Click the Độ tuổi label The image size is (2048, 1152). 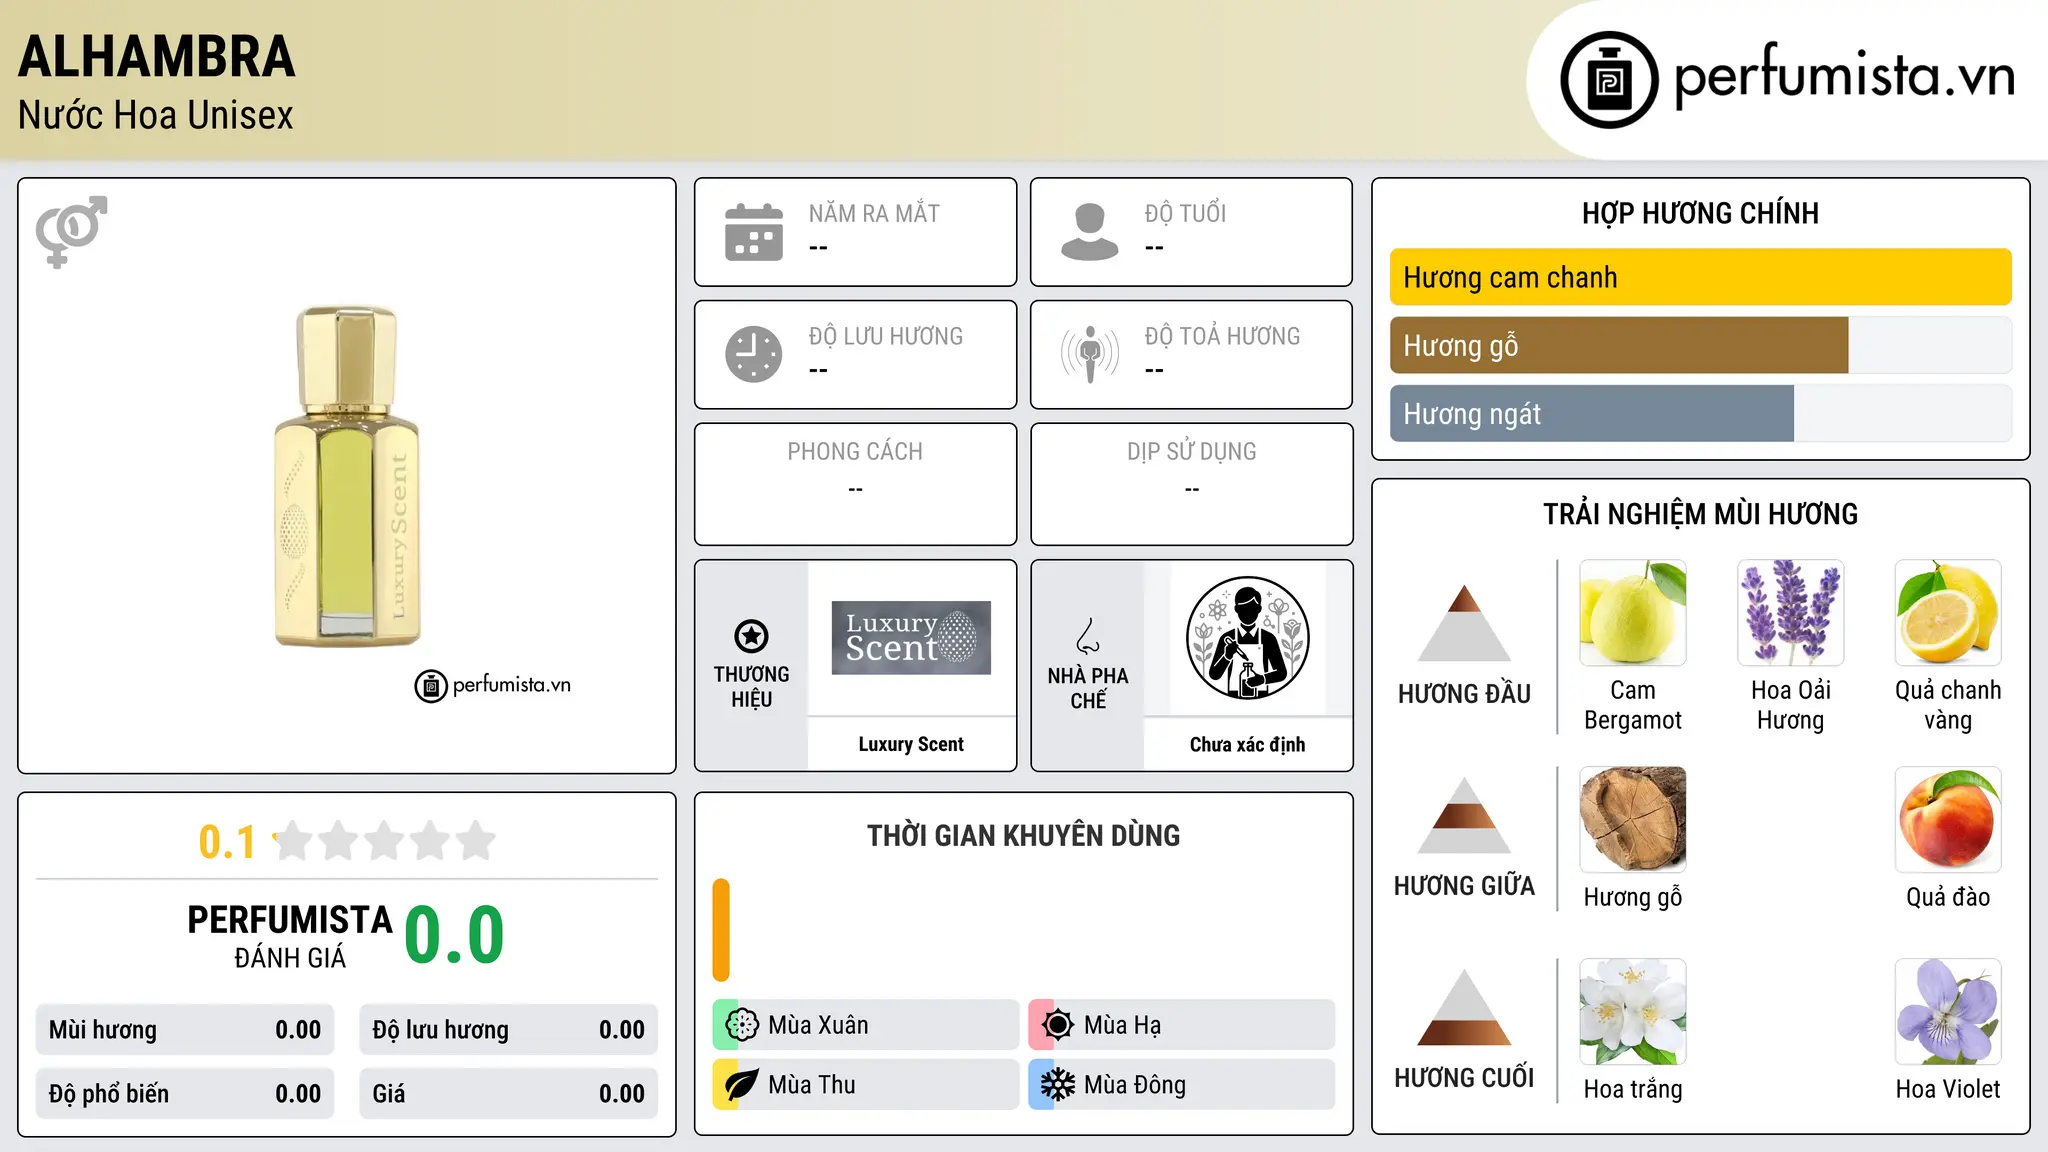1185,213
